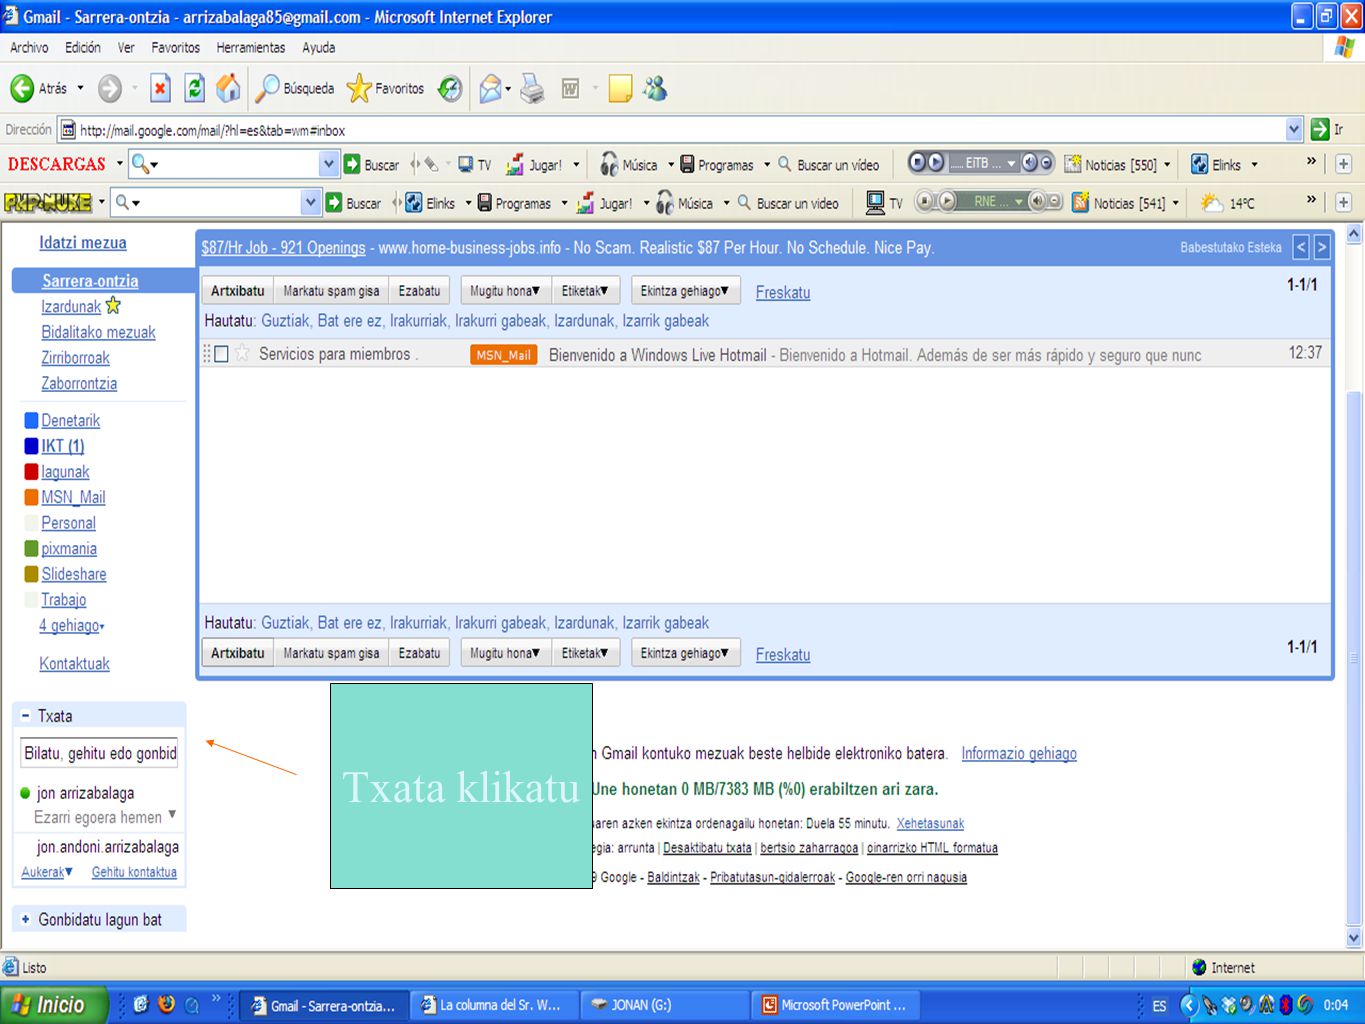Print the page with the printer icon
Image resolution: width=1365 pixels, height=1024 pixels.
533,89
